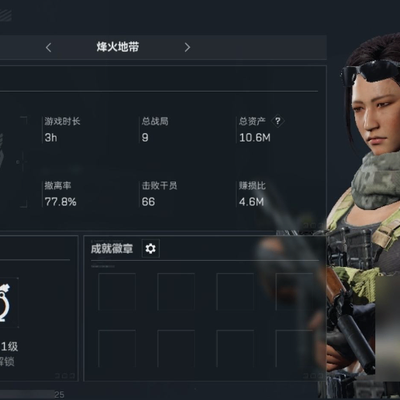The width and height of the screenshot is (400, 400).
Task: Click the 撤离率 77.8% stat
Action: (60, 194)
